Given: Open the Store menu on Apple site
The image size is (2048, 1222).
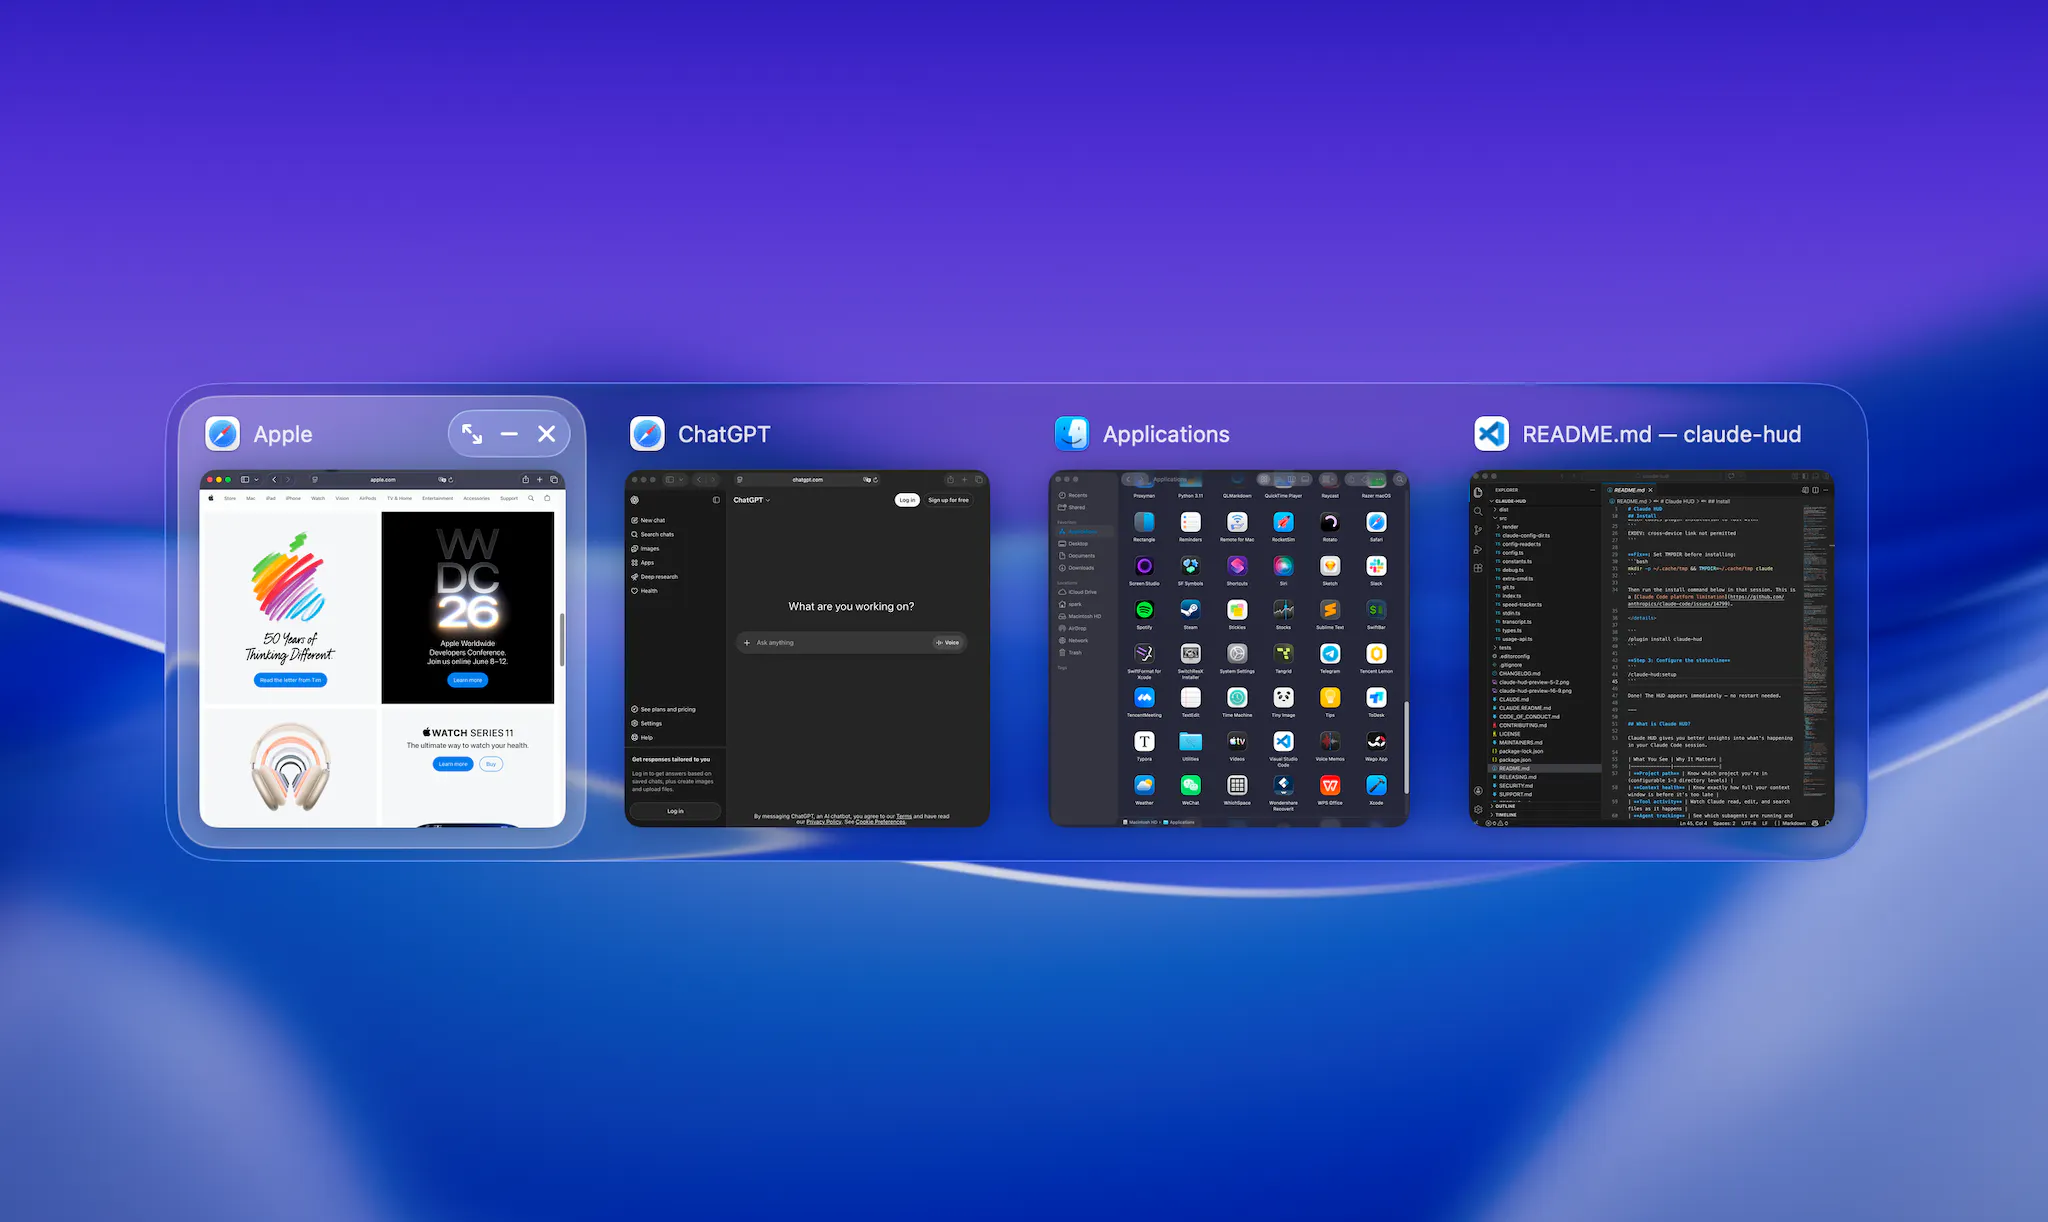Looking at the screenshot, I should 230,498.
